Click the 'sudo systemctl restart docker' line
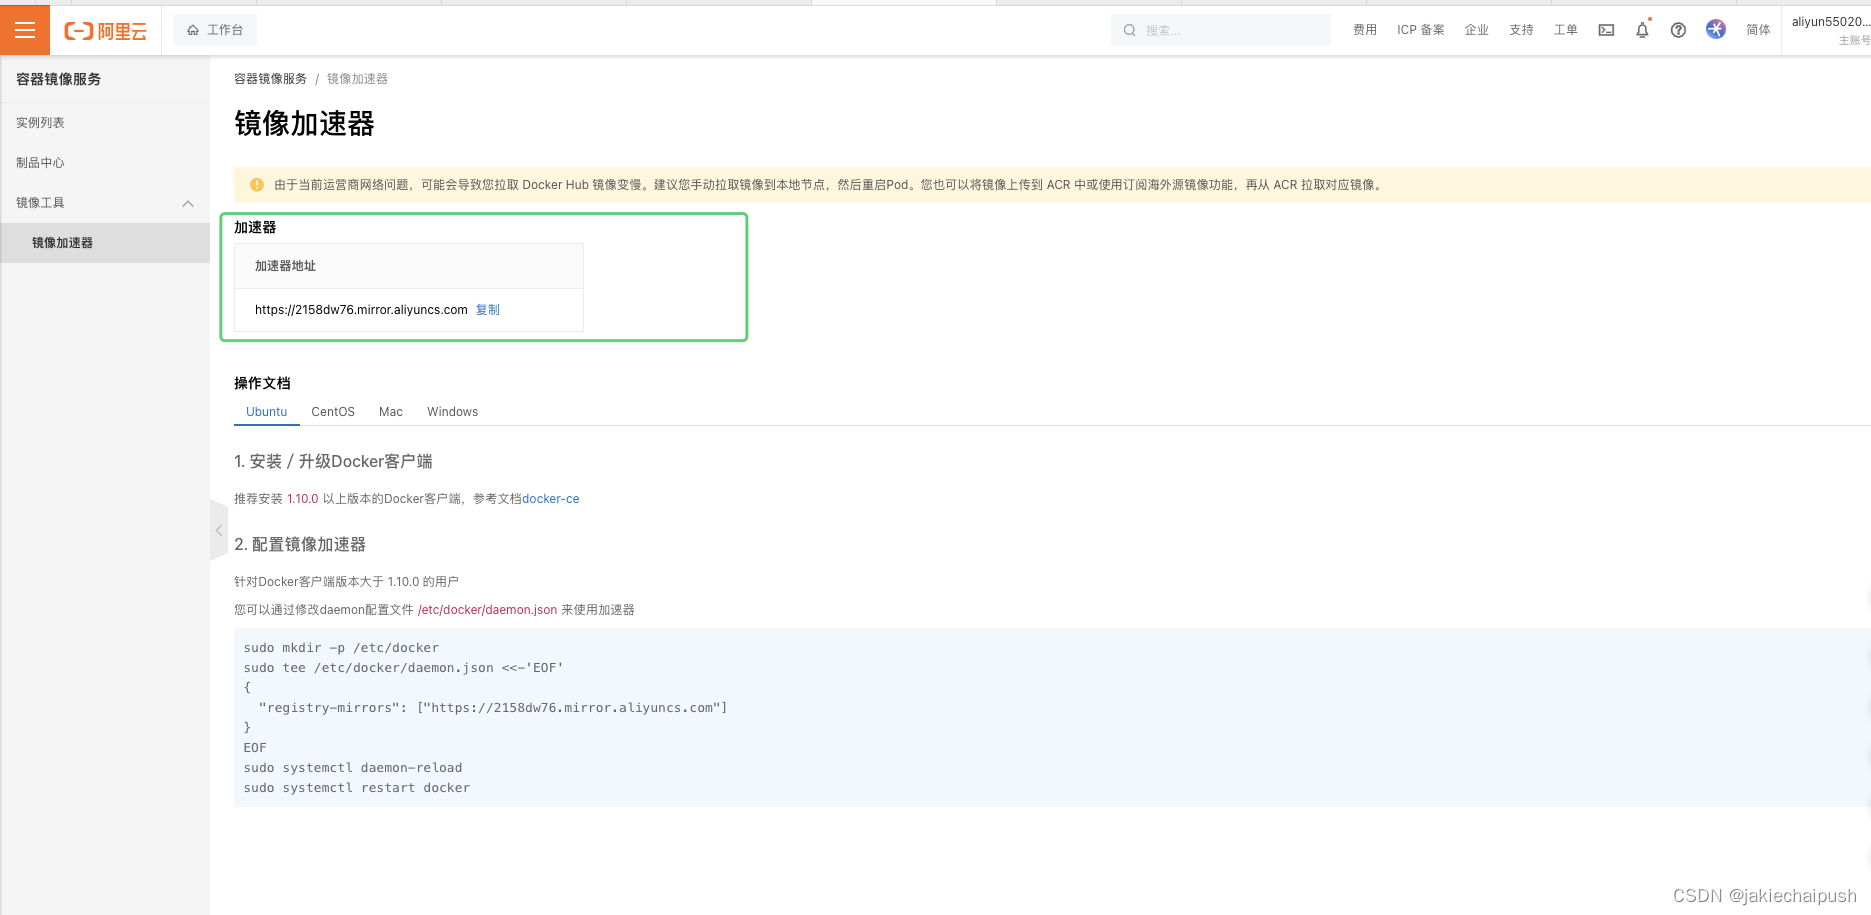Viewport: 1871px width, 915px height. coord(357,788)
